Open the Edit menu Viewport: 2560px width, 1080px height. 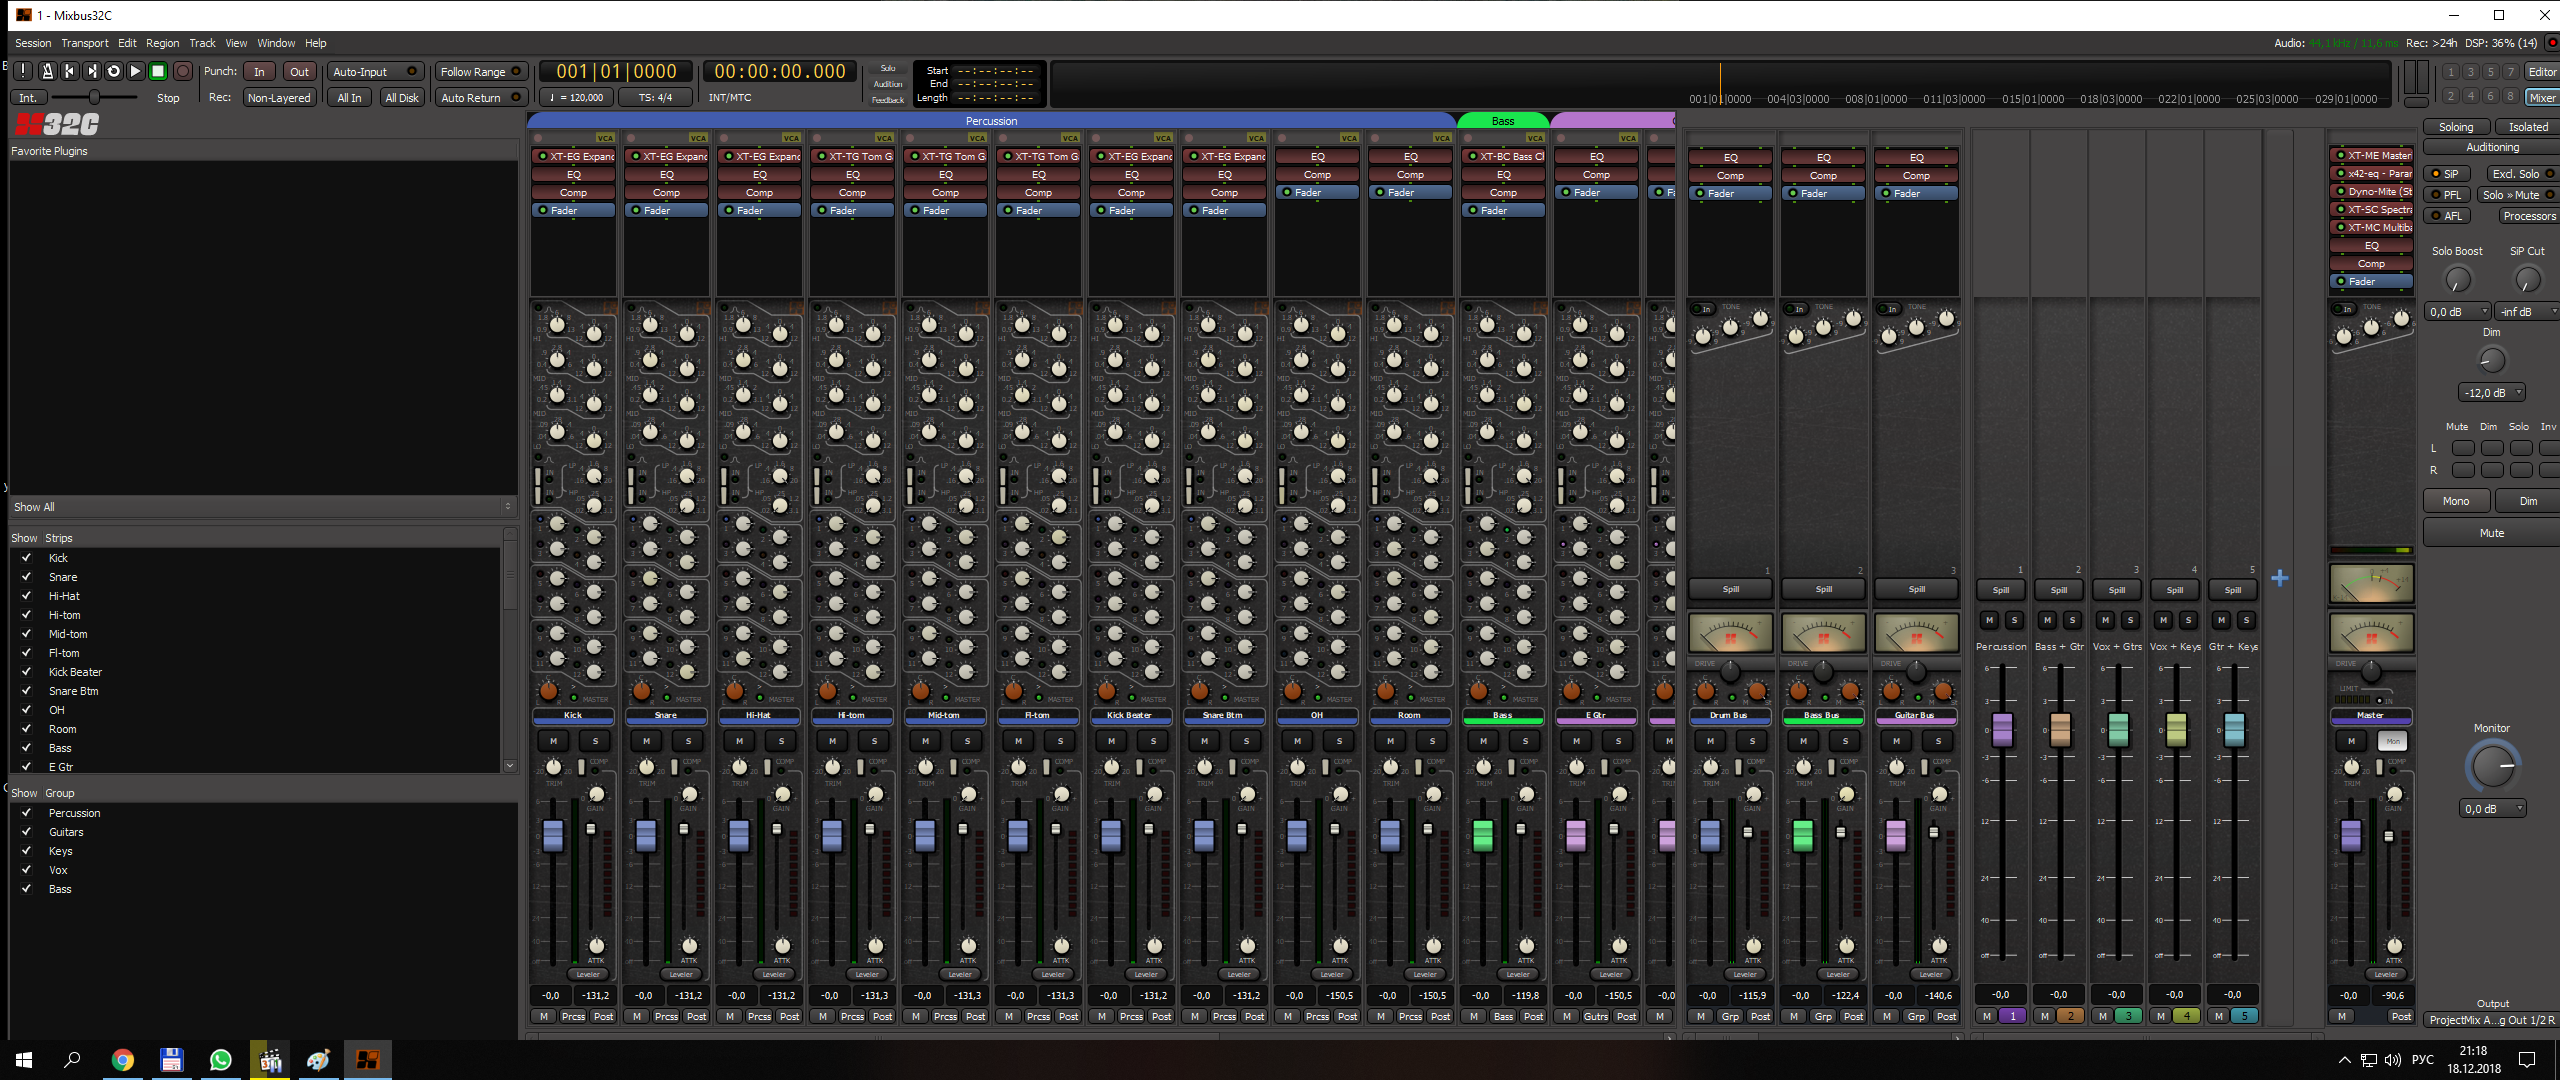pyautogui.click(x=127, y=43)
